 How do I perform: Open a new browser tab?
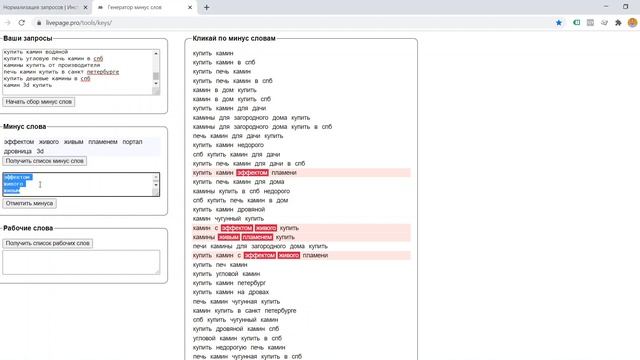(x=207, y=7)
